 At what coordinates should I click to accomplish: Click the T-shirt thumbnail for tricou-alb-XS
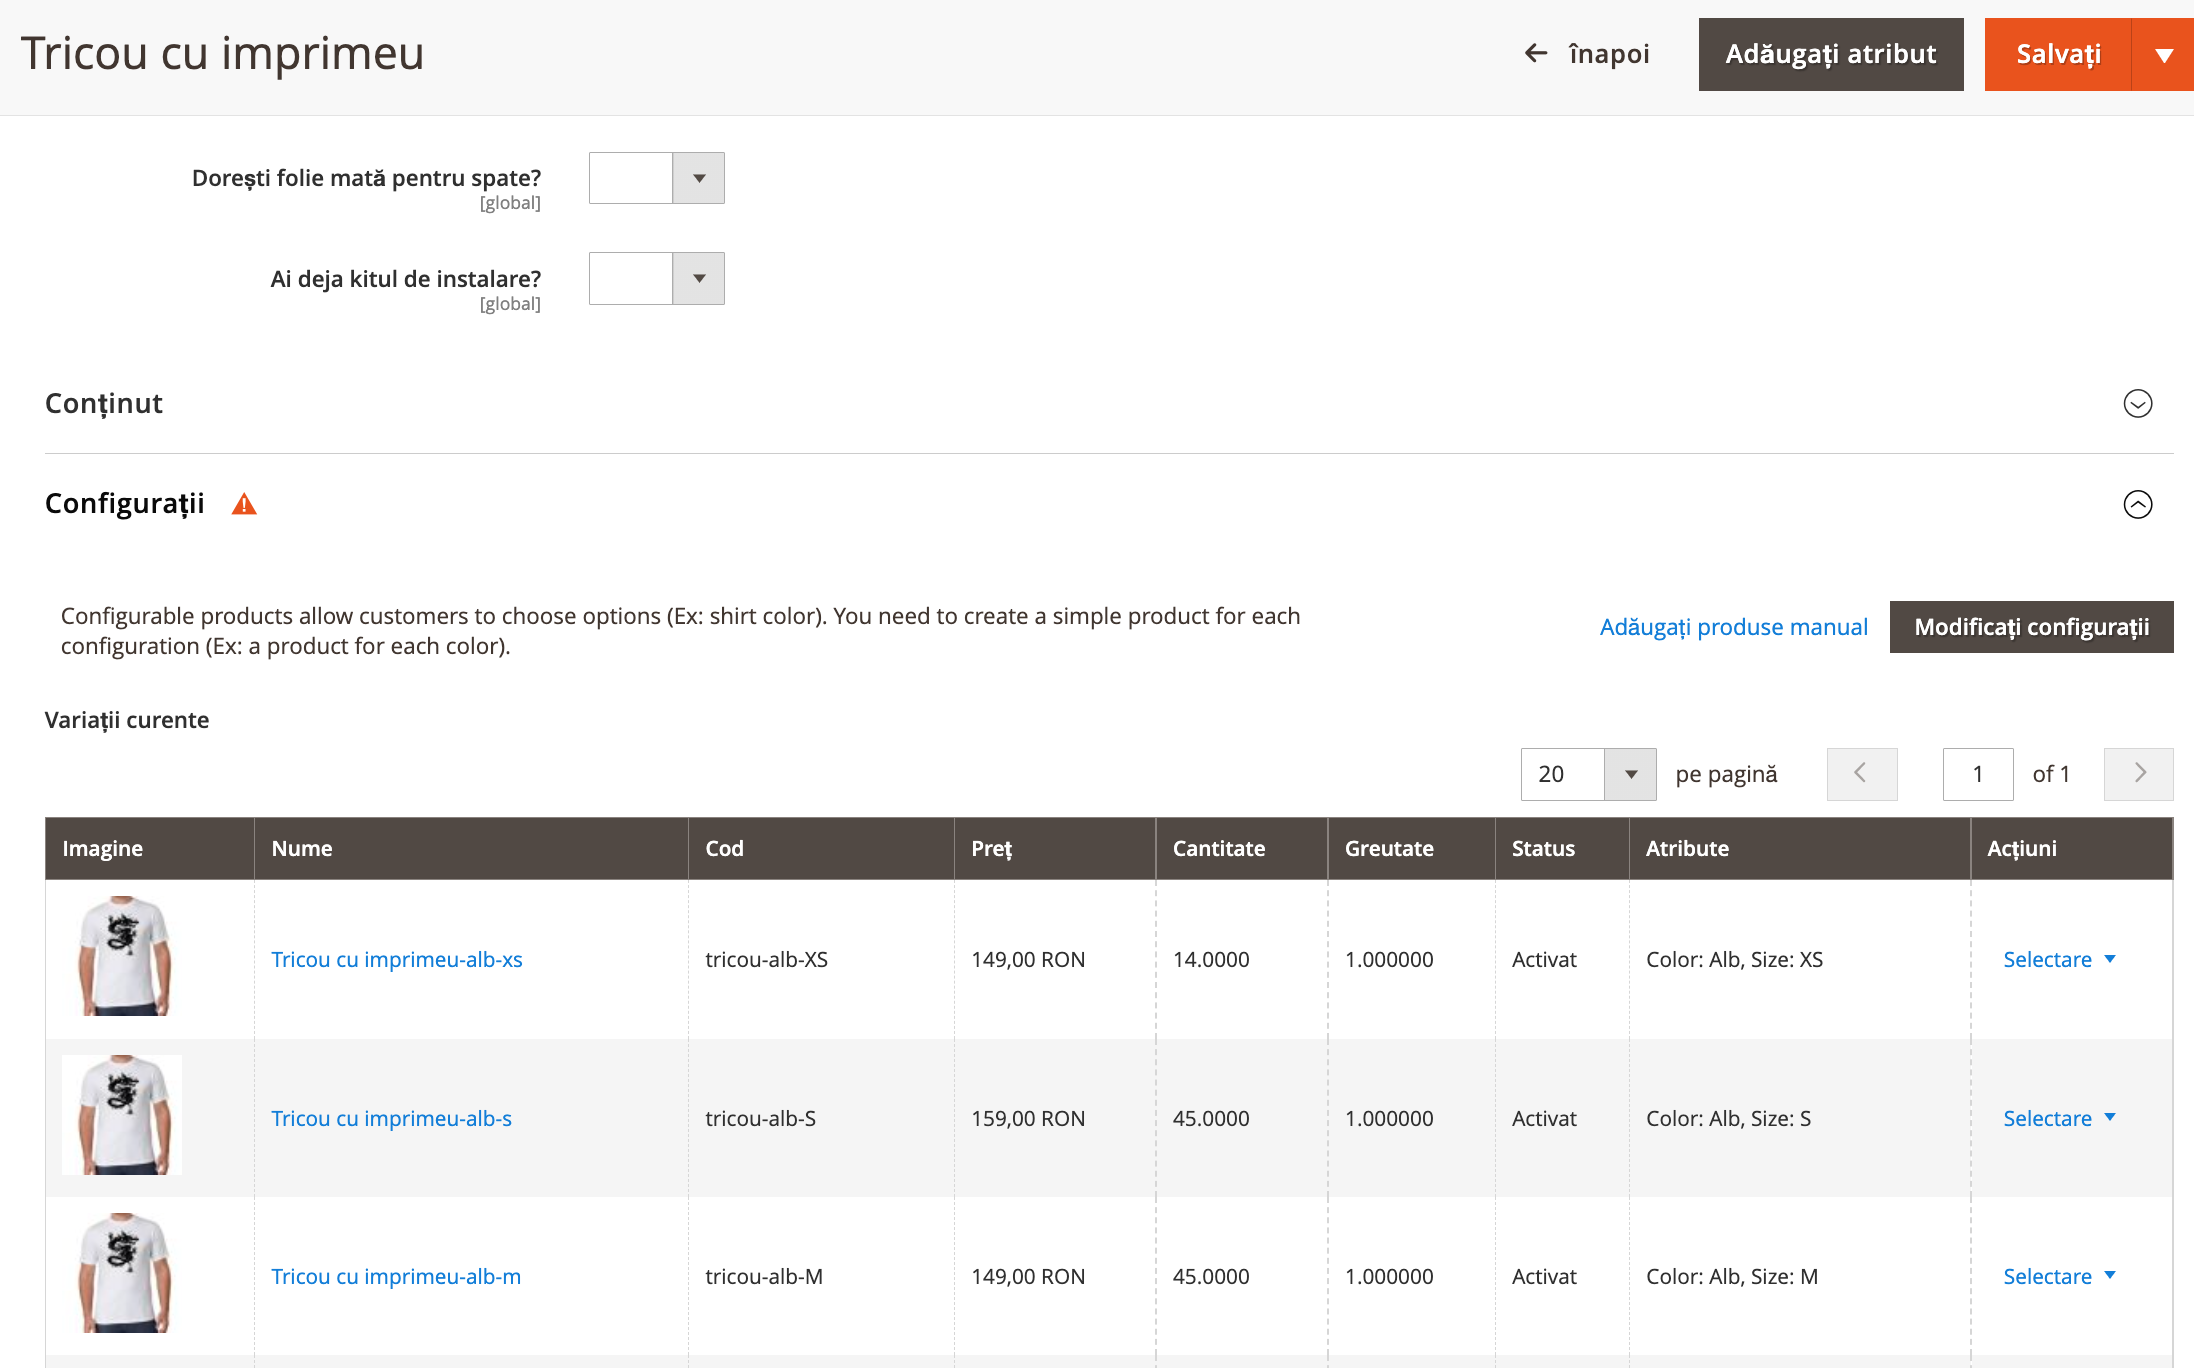pos(124,956)
